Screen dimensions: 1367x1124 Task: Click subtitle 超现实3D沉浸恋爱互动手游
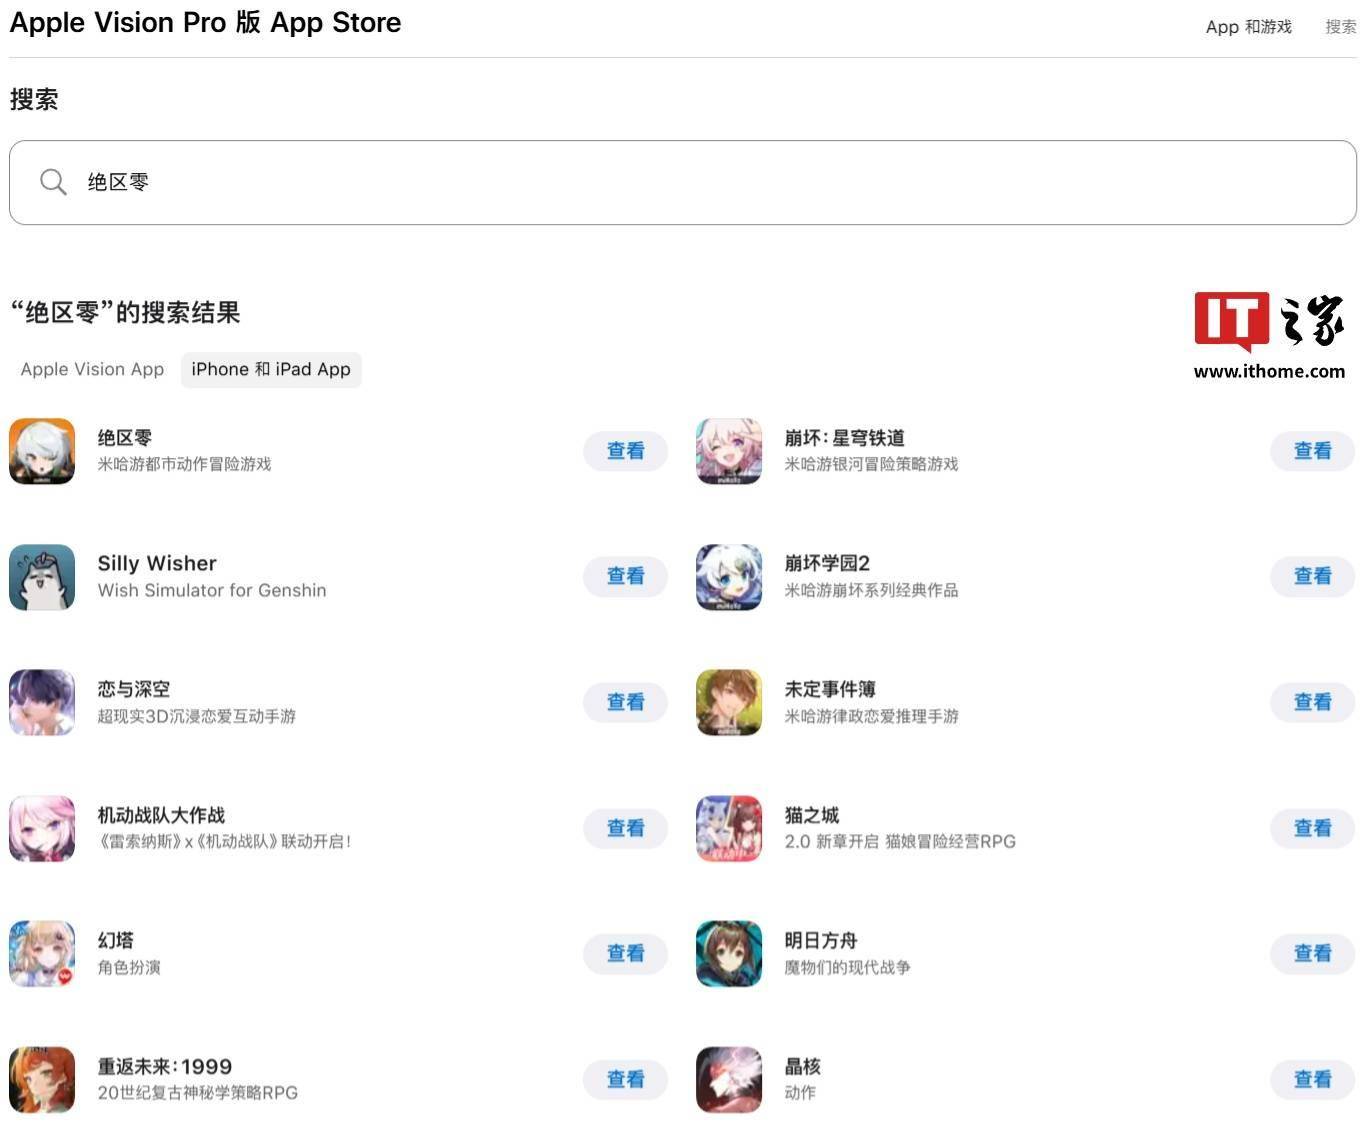pos(197,716)
